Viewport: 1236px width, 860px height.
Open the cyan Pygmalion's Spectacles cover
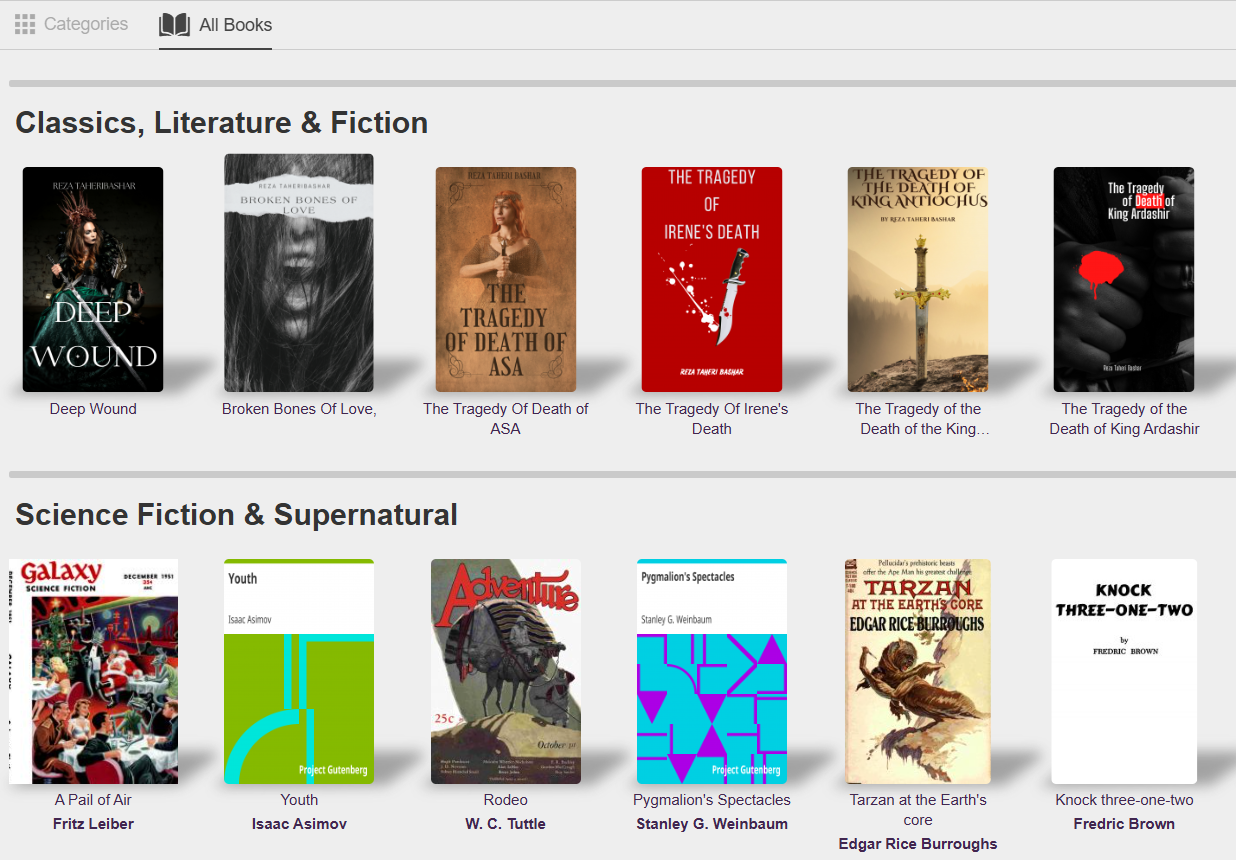pyautogui.click(x=712, y=671)
